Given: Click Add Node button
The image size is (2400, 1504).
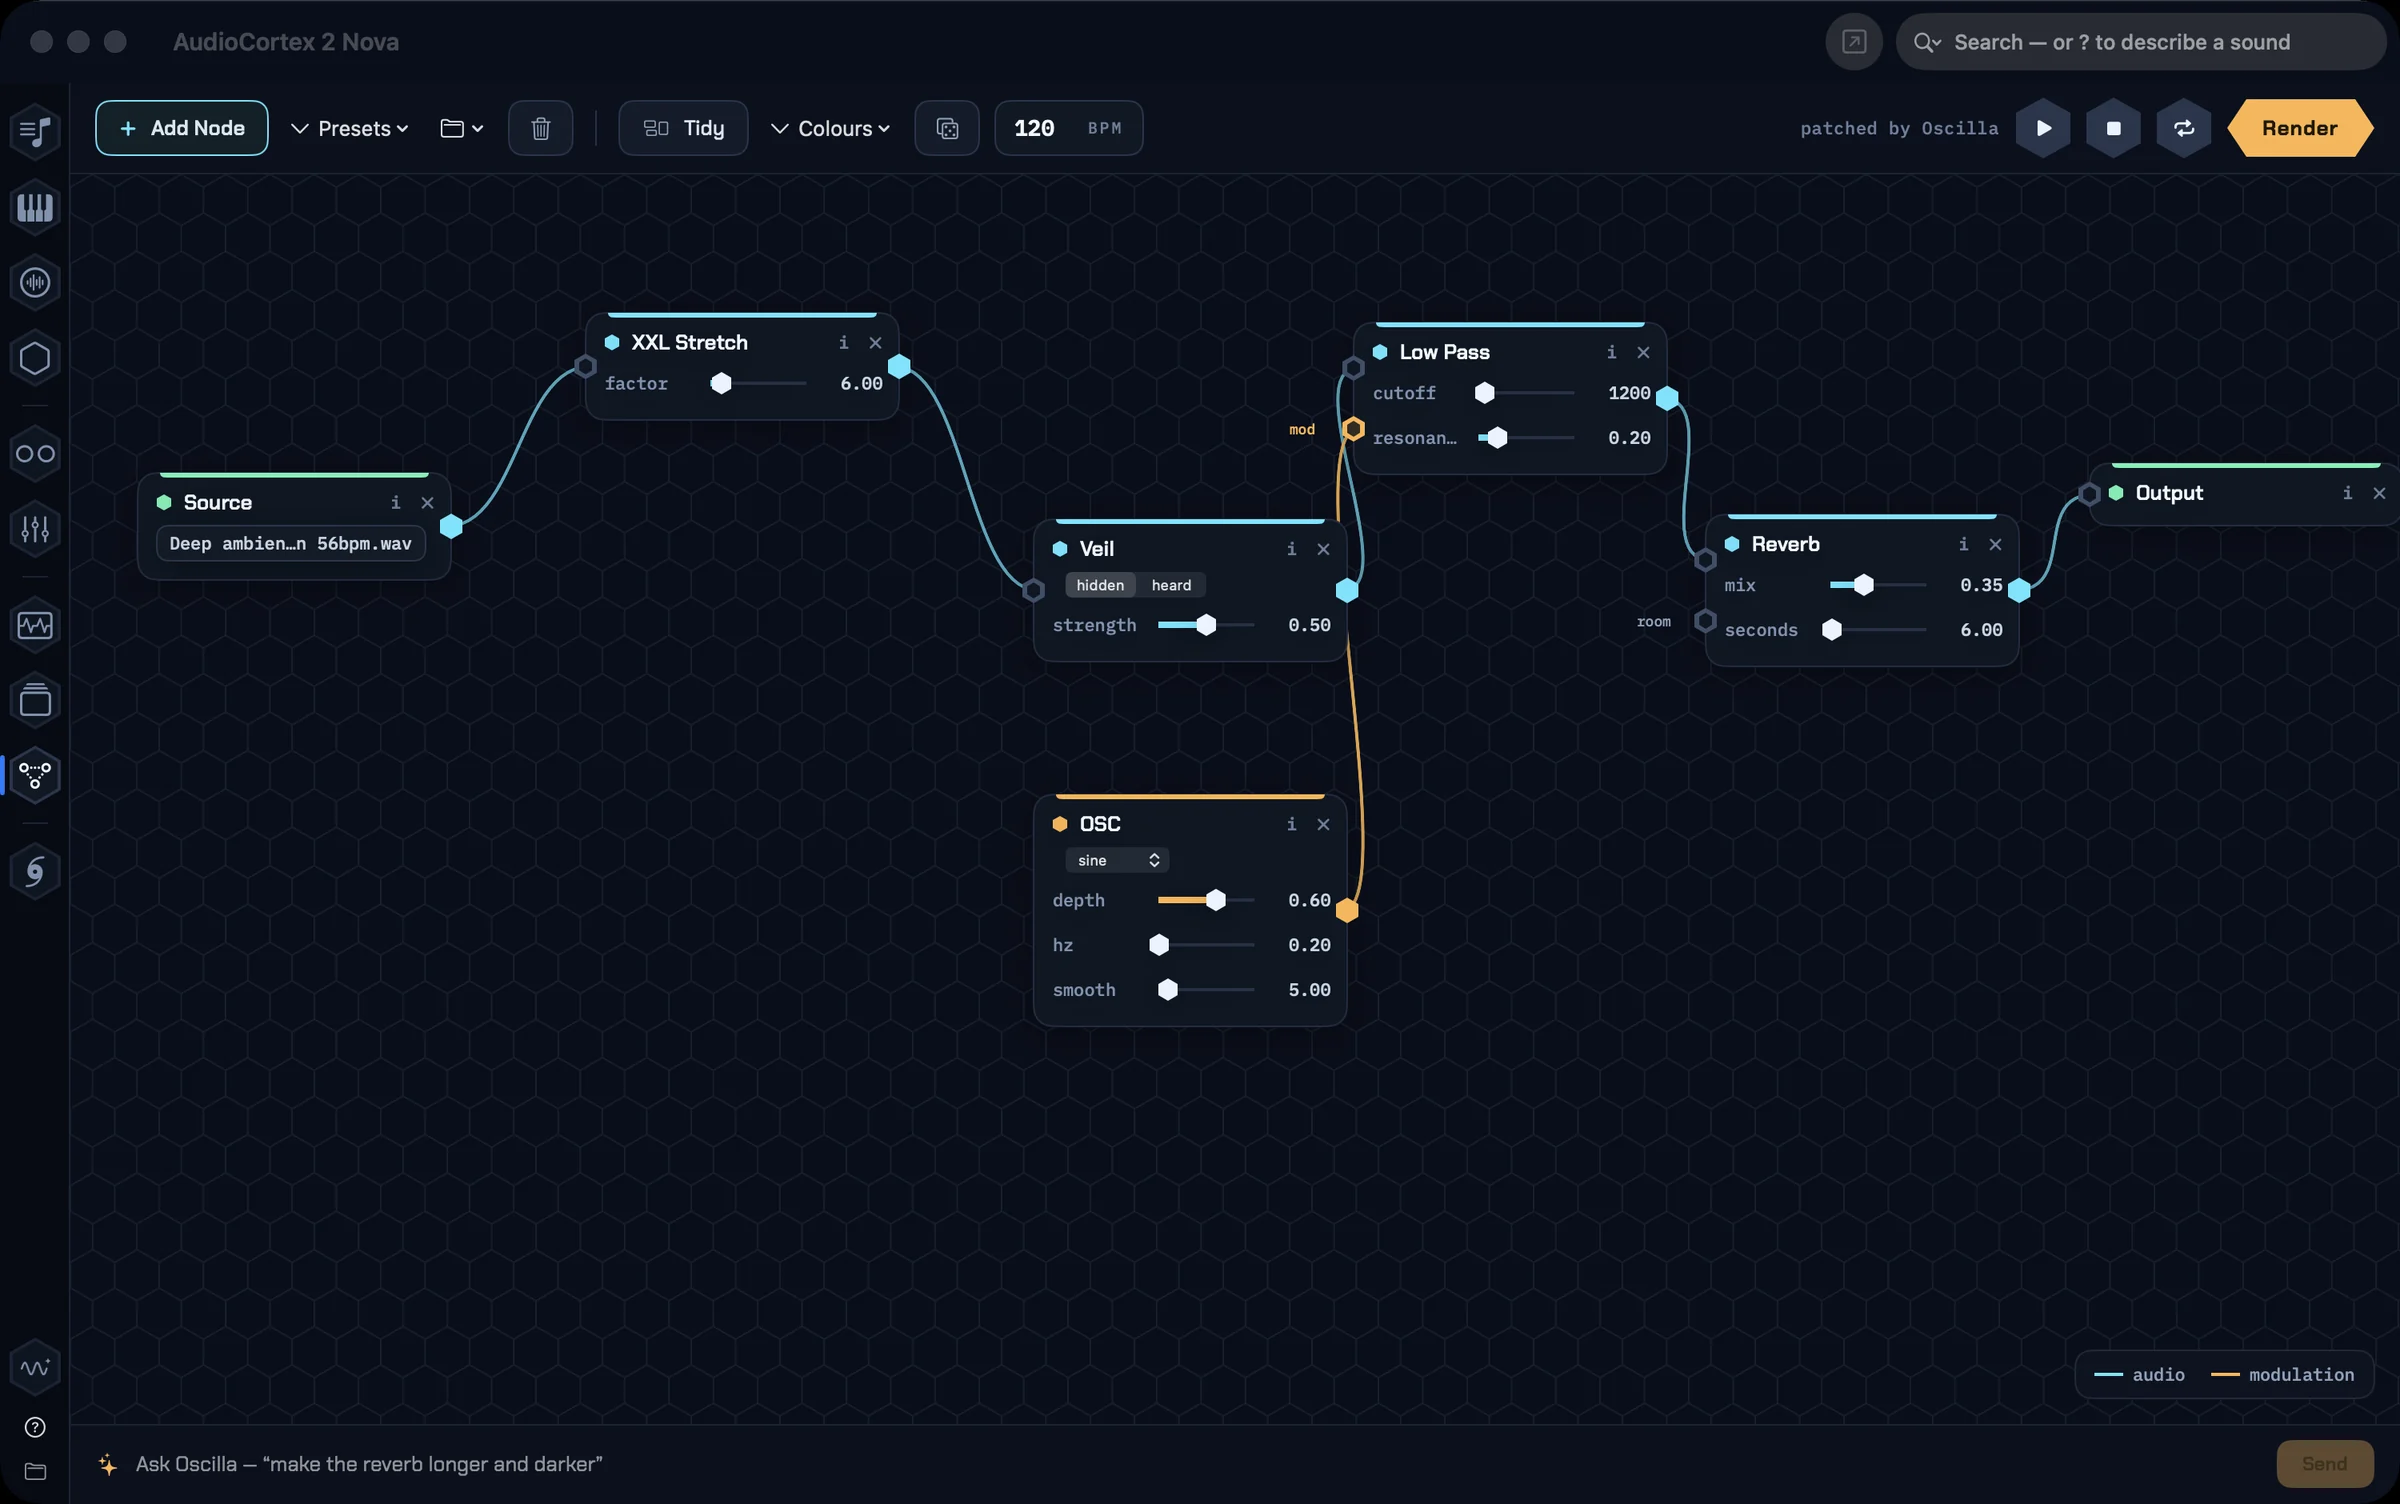Looking at the screenshot, I should click(182, 128).
